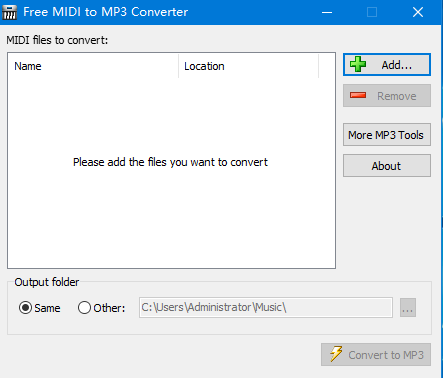Screen dimensions: 443x378
Task: Minimize the Free MIDI to MP3 Converter window
Action: point(327,12)
